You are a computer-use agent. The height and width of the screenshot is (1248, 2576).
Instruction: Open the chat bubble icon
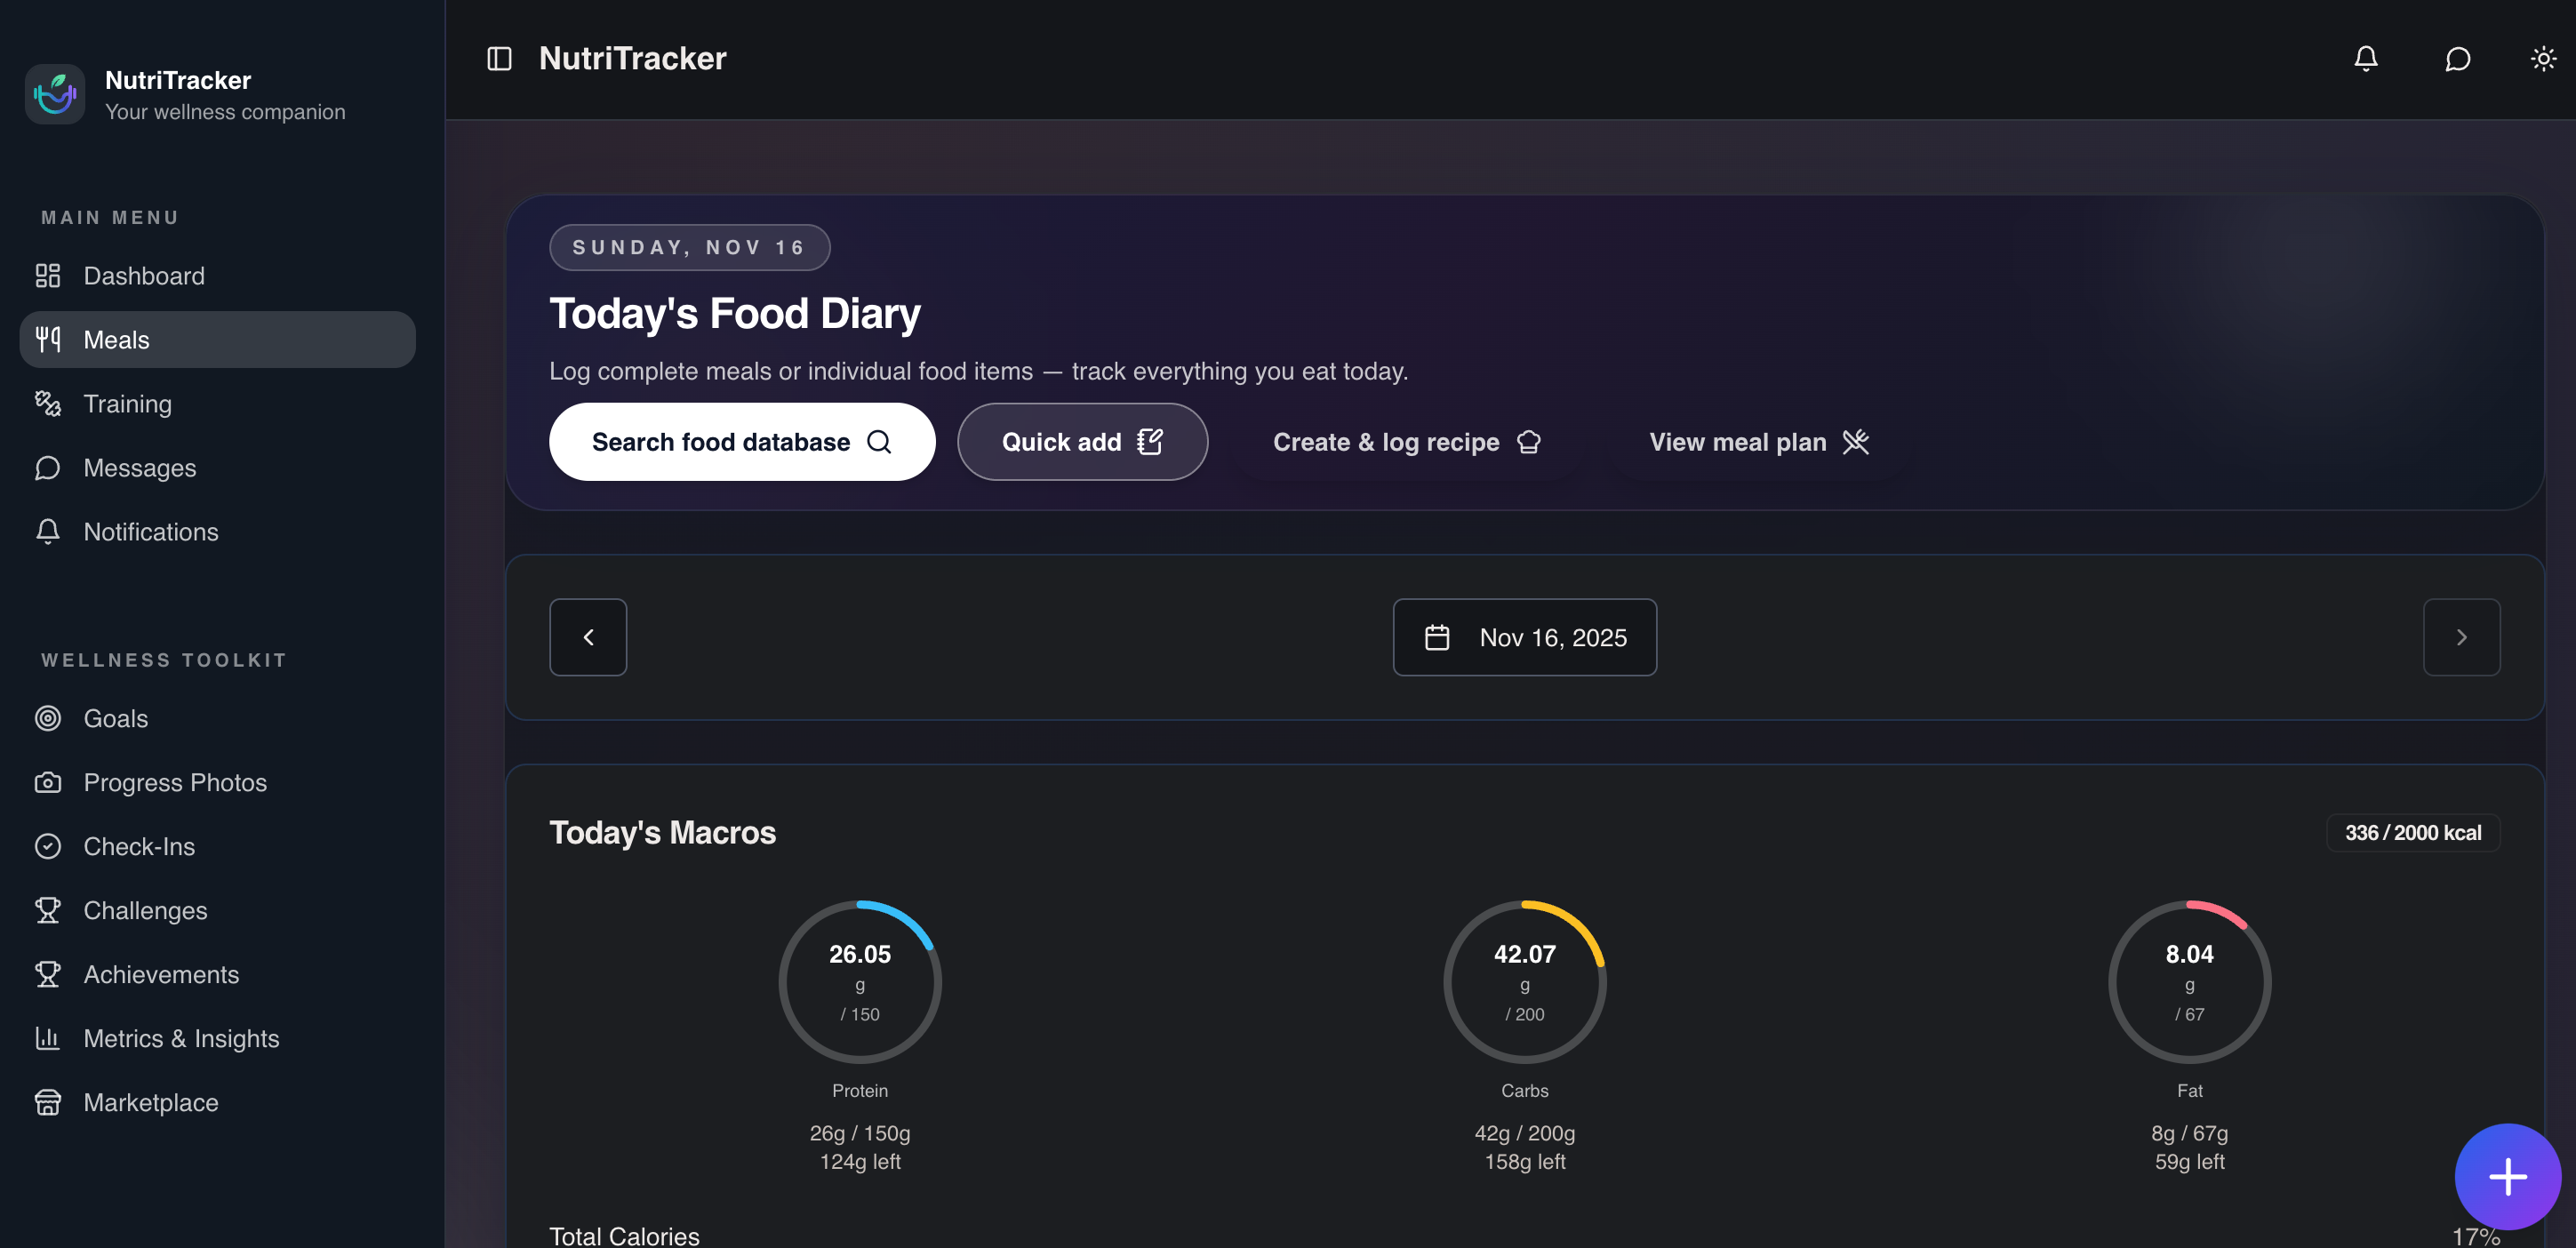click(x=2457, y=58)
